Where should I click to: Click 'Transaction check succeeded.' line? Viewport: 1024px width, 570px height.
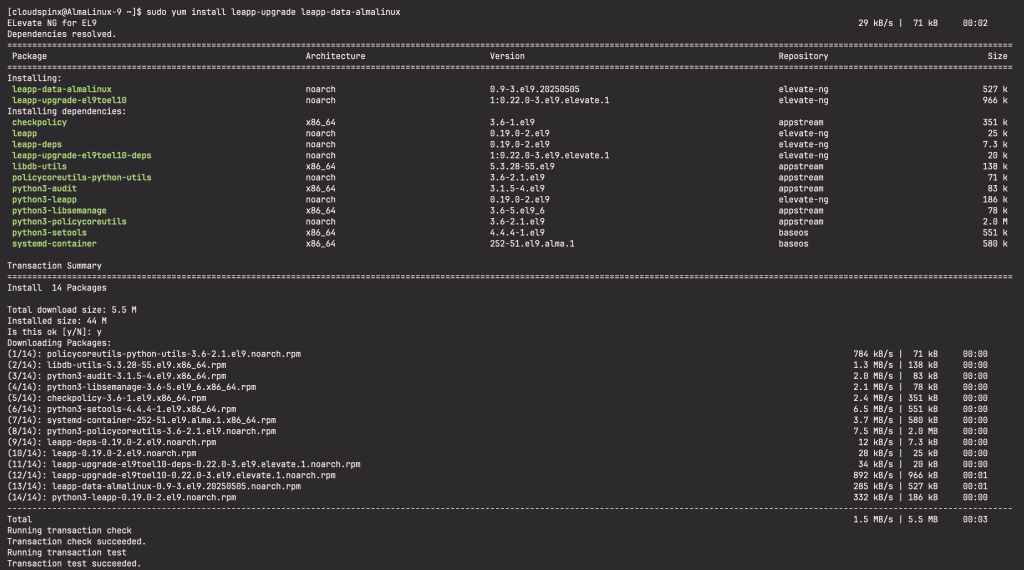(76, 542)
